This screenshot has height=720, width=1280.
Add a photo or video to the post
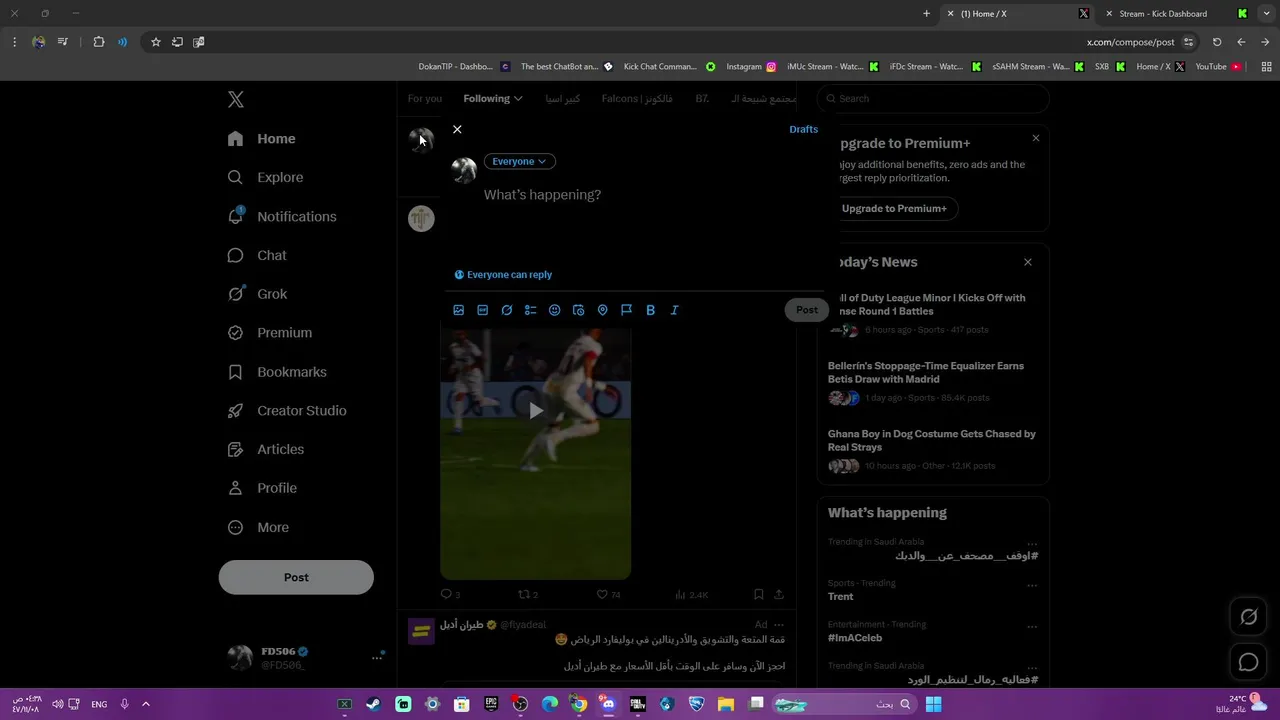459,310
